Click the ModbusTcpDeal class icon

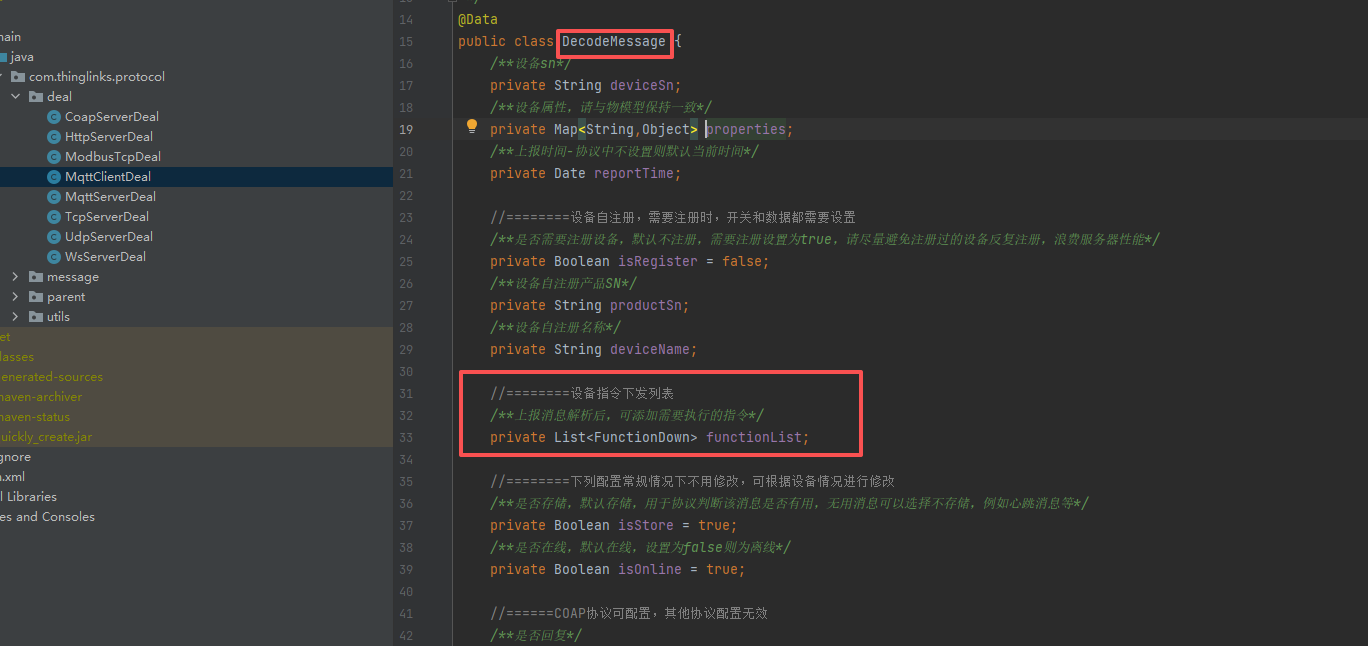point(54,157)
